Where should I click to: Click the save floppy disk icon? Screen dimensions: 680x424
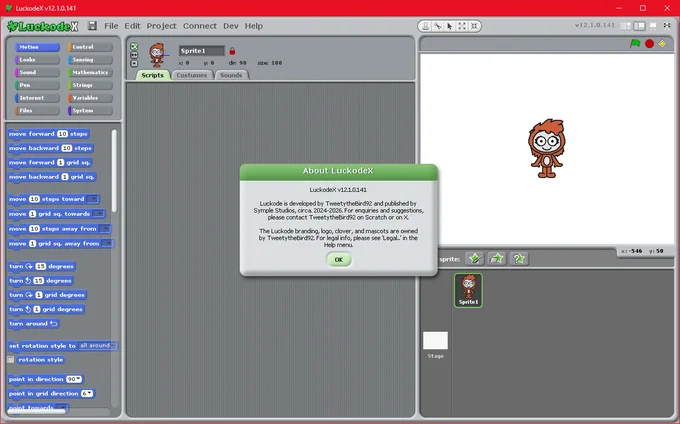92,26
